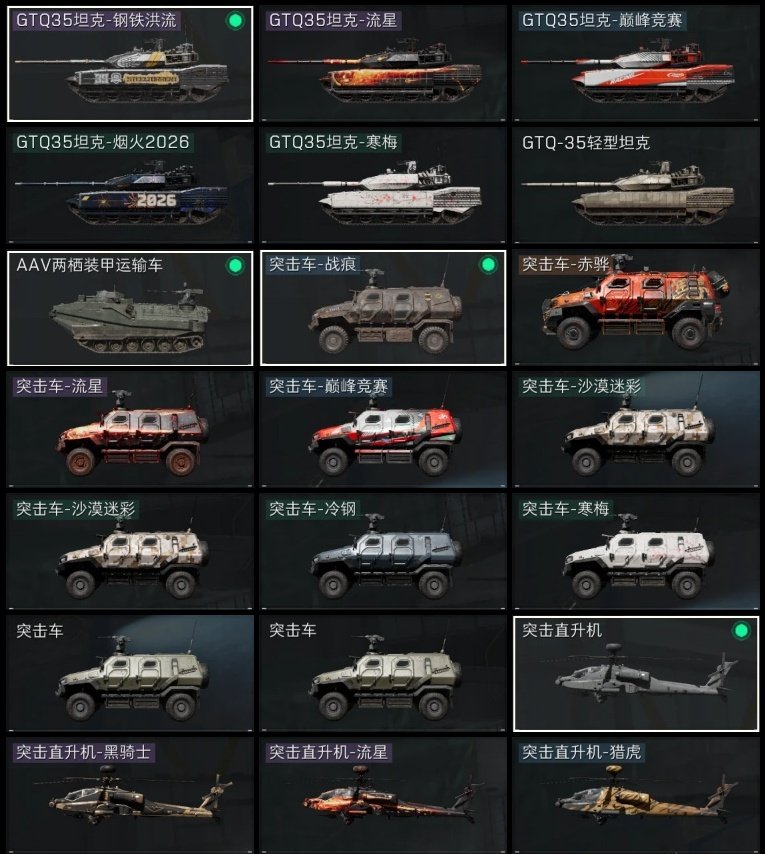The height and width of the screenshot is (854, 765).
Task: Select the 突击车-赤骅 vehicle skin
Action: (636, 308)
